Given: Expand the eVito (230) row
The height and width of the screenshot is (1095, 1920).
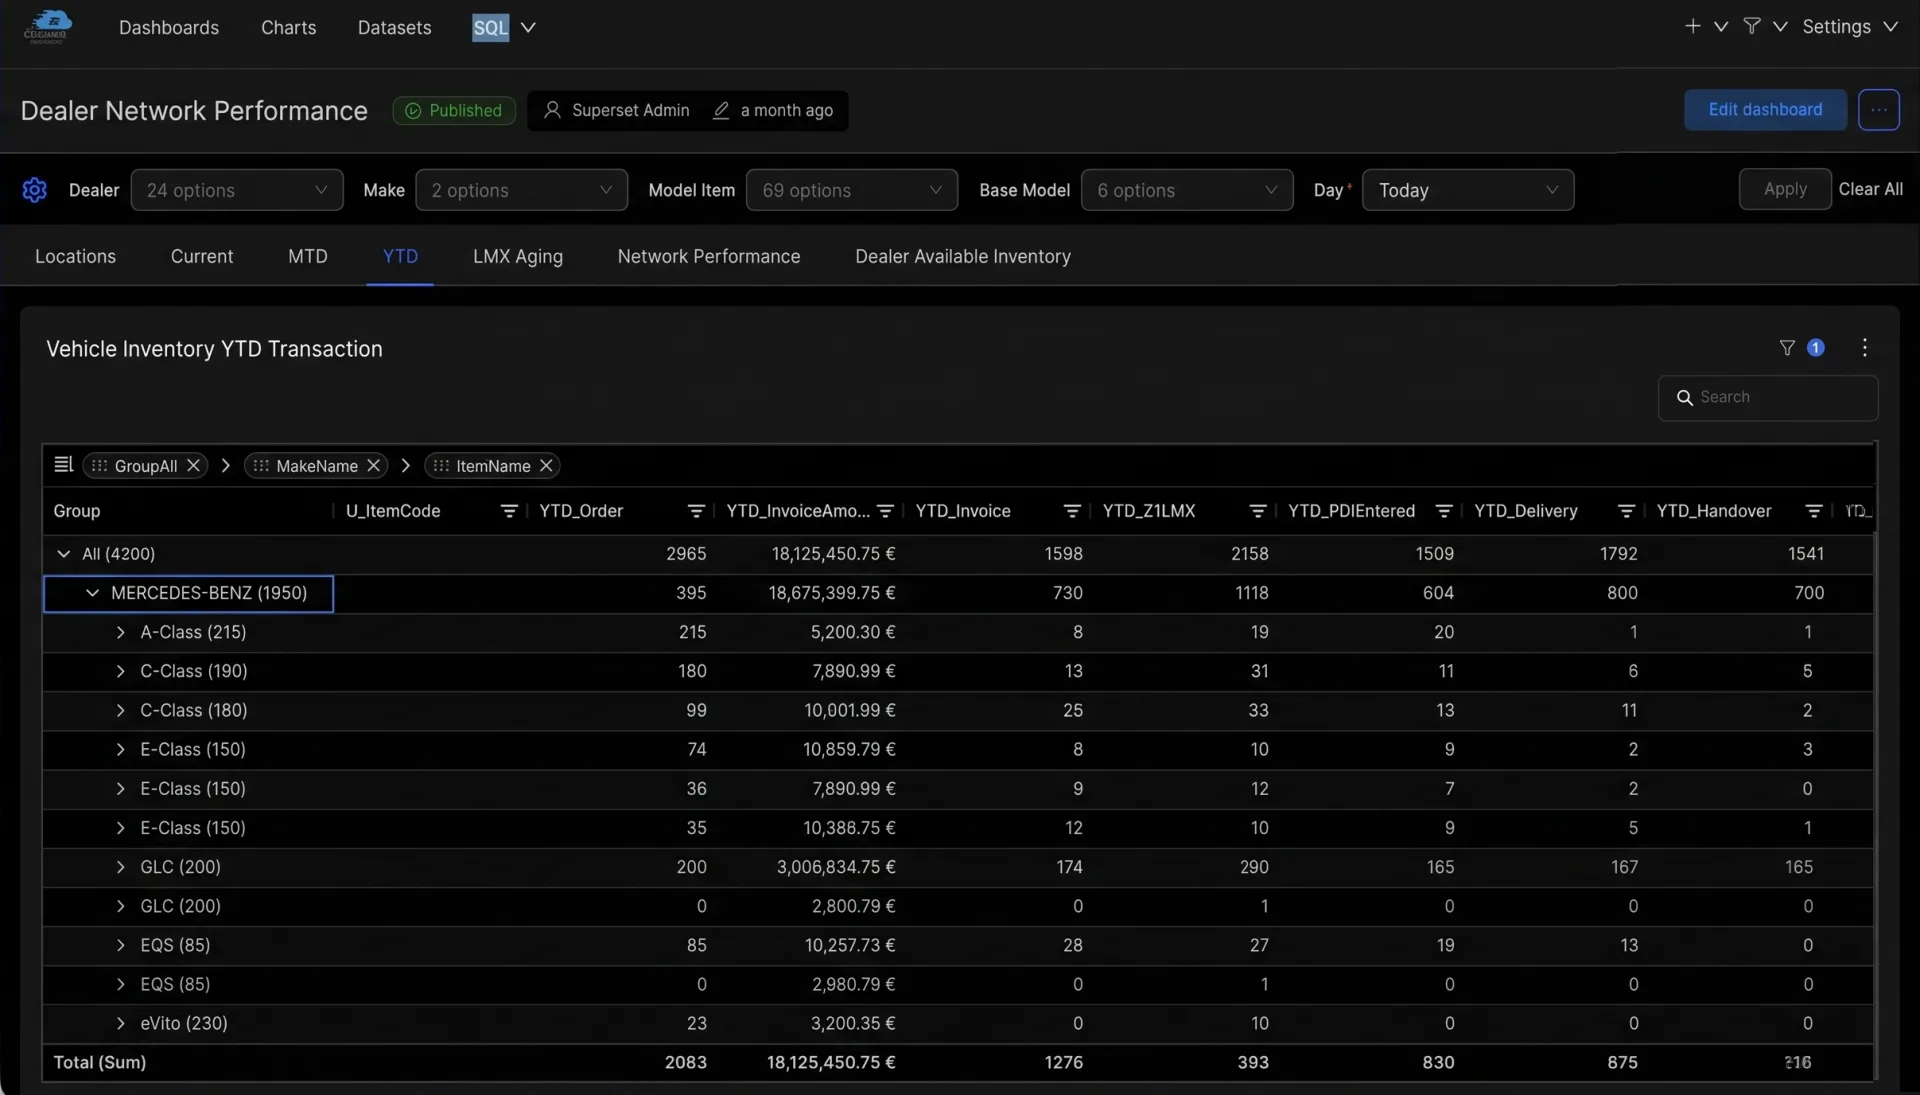Looking at the screenshot, I should coord(121,1023).
